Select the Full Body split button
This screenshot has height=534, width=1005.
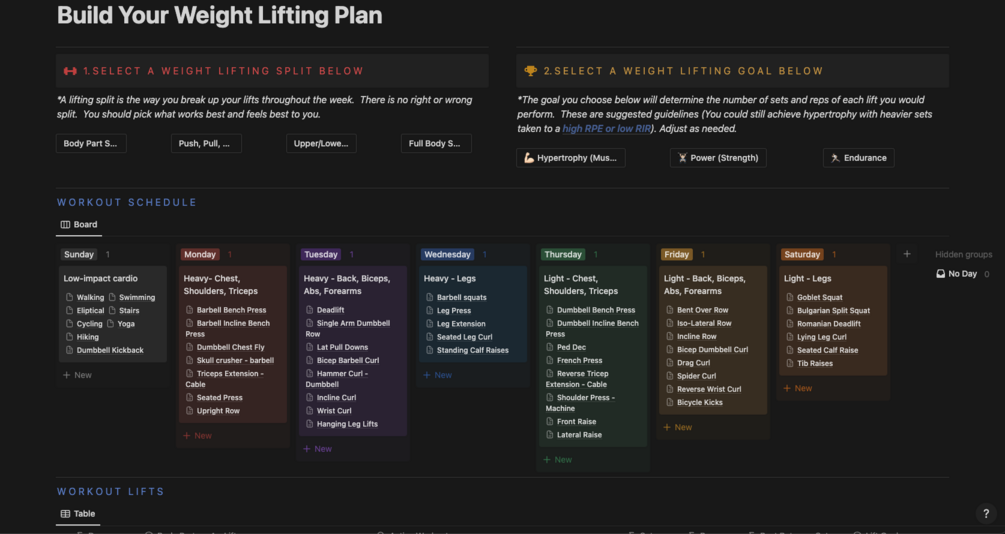pos(435,144)
